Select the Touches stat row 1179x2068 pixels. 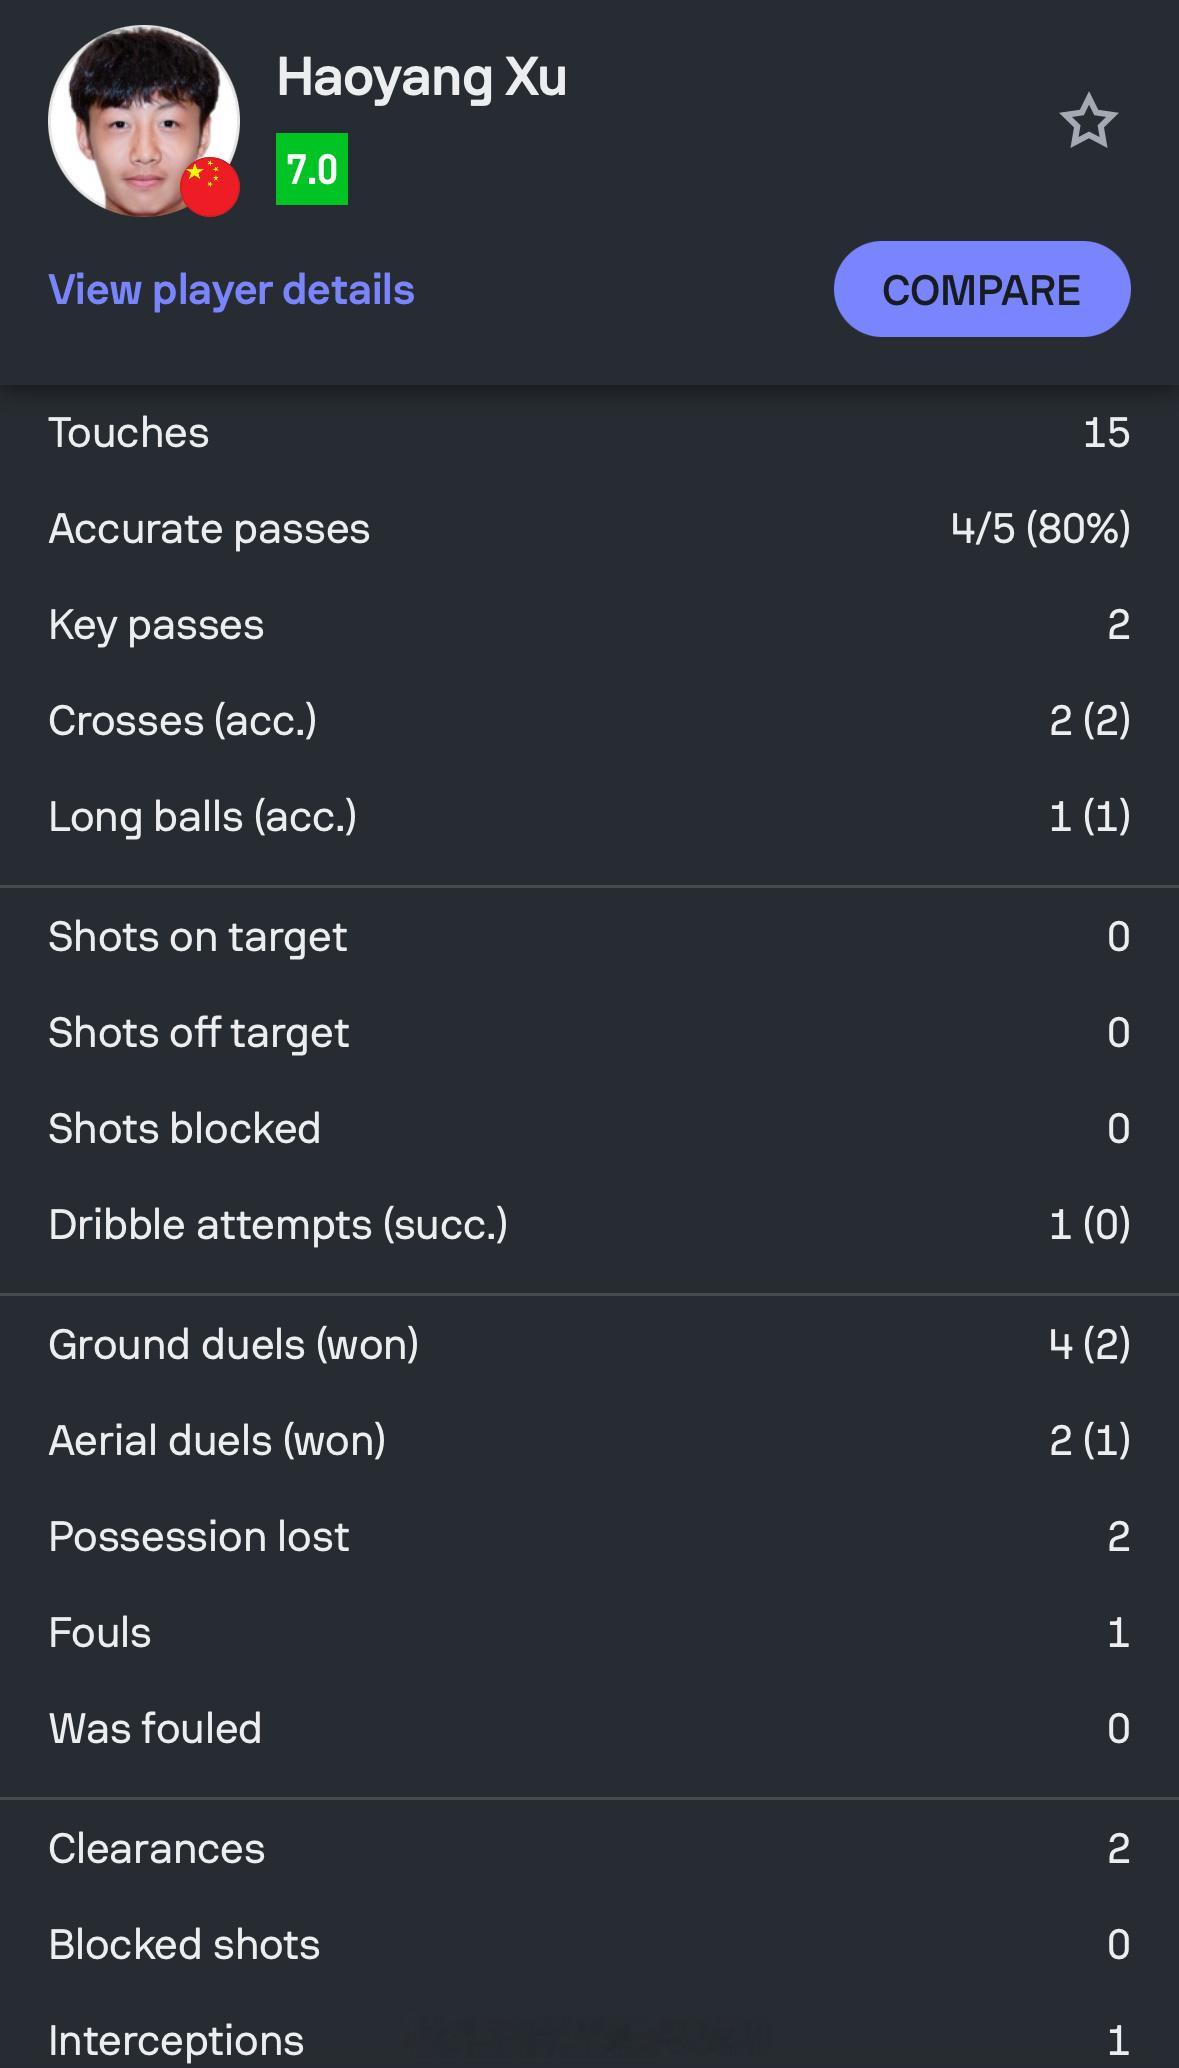[589, 433]
